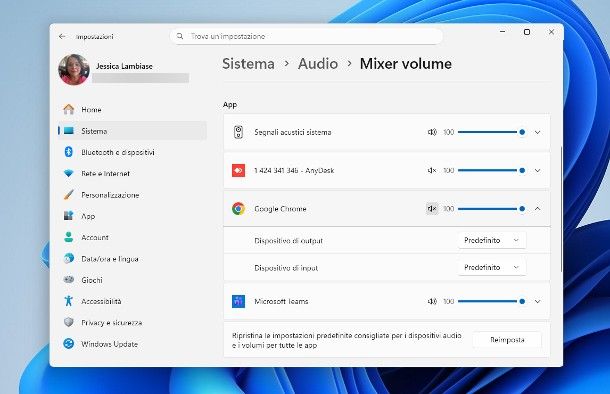The width and height of the screenshot is (610, 394).
Task: Open Dispositivo di input Predefinito dropdown
Action: tap(492, 267)
